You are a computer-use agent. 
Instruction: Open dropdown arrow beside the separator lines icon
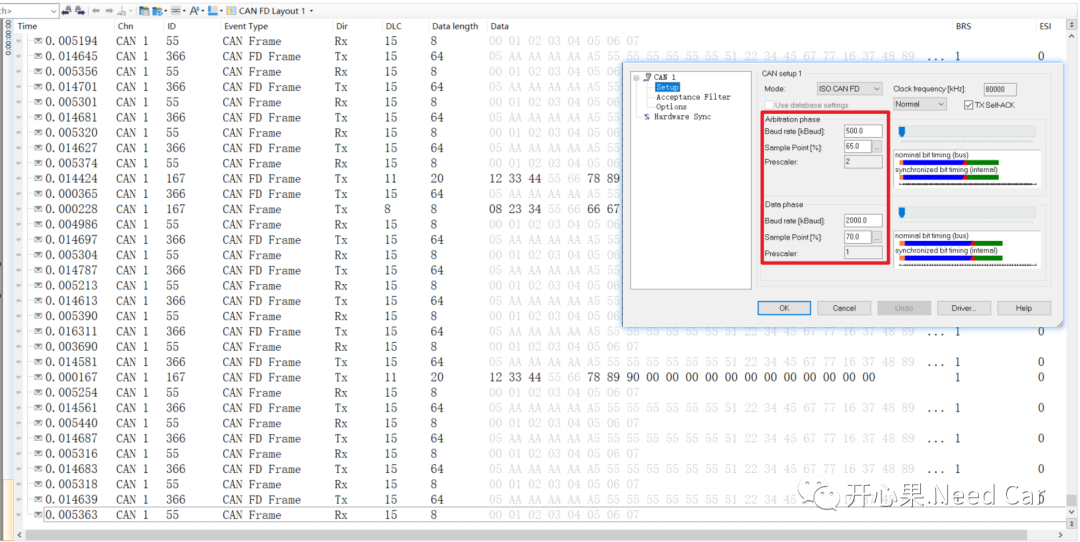pos(184,11)
